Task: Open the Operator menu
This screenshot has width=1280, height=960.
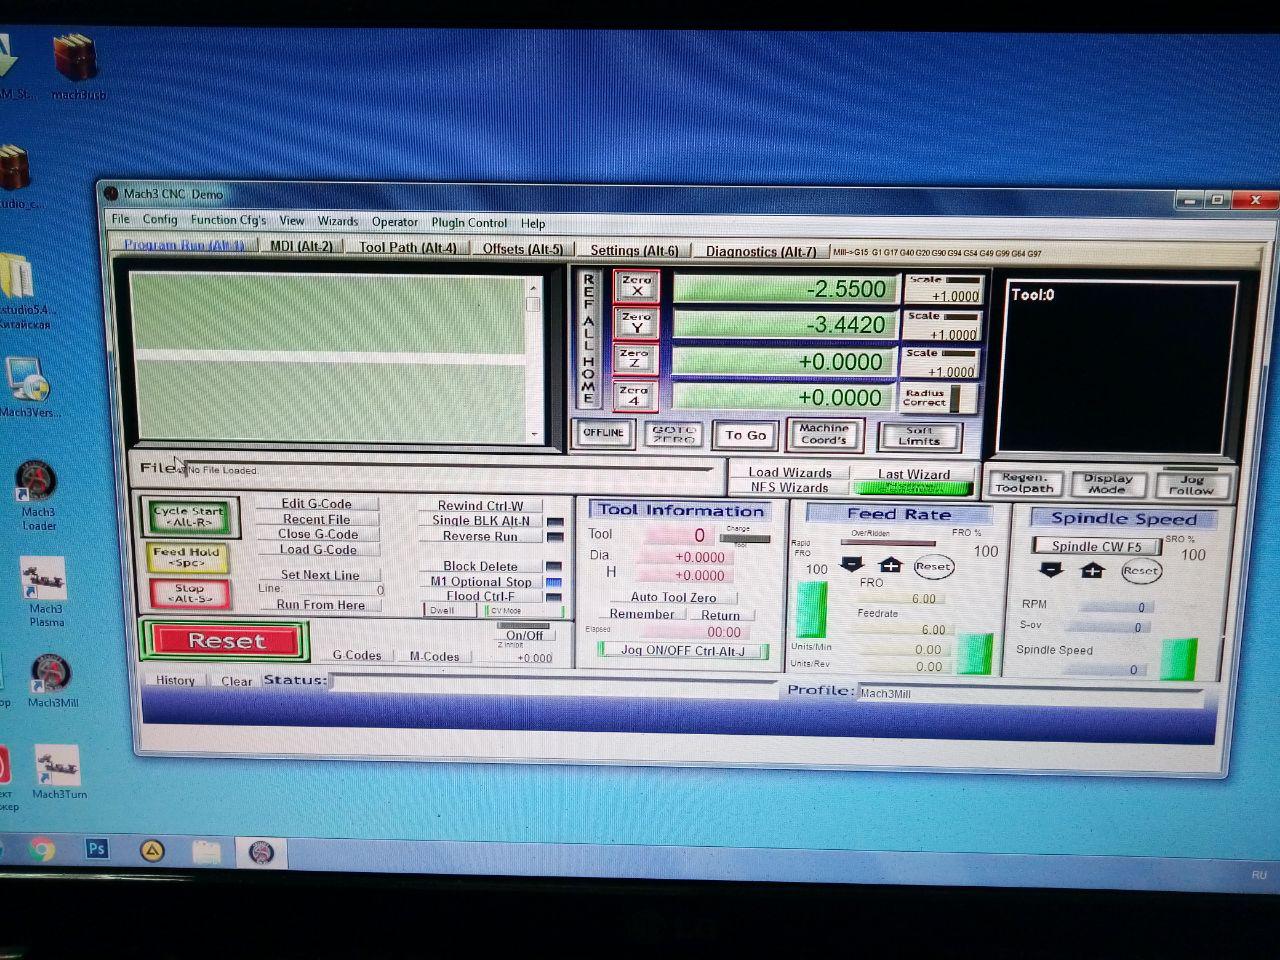Action: tap(395, 222)
